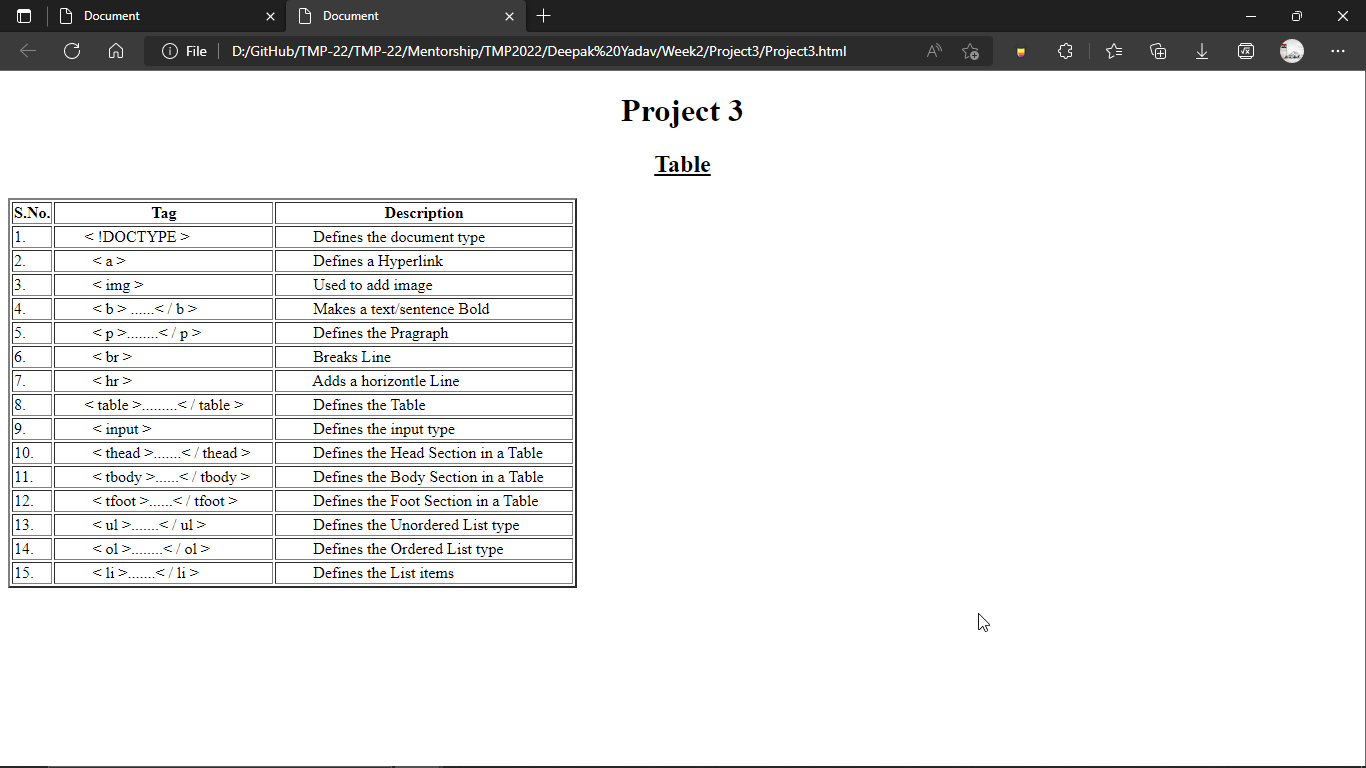Minimize the browser window
1366x768 pixels.
[1251, 16]
